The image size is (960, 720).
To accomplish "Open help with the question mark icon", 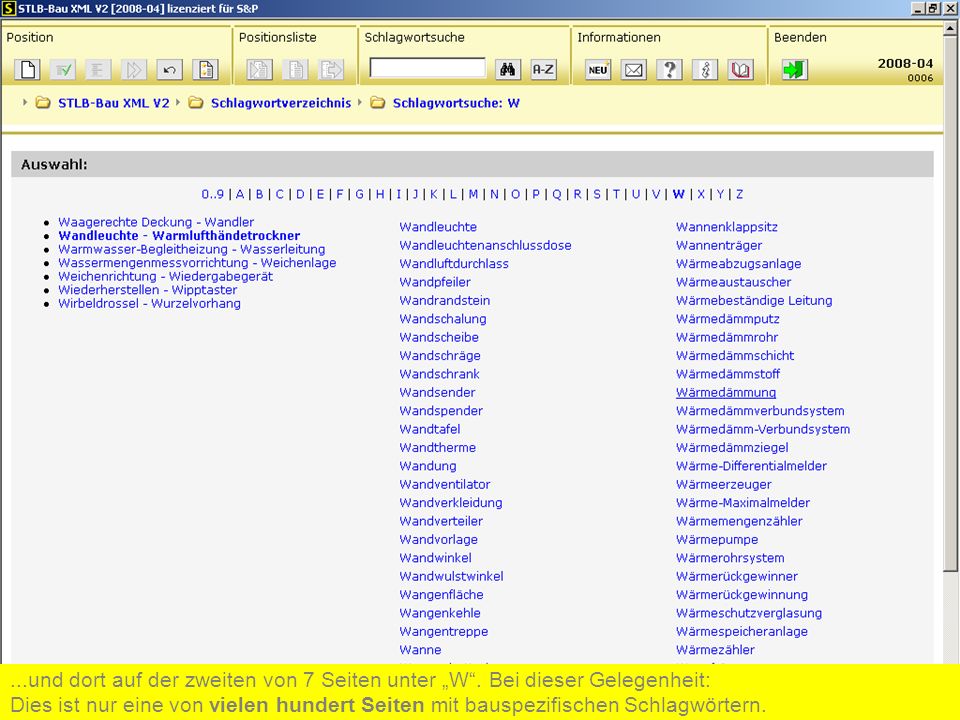I will click(669, 70).
